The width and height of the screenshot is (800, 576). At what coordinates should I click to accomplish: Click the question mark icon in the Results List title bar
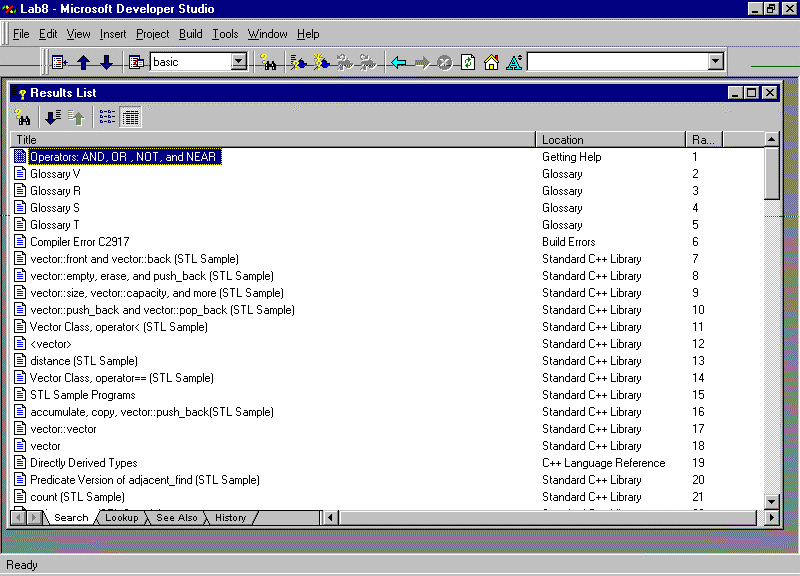pos(22,93)
